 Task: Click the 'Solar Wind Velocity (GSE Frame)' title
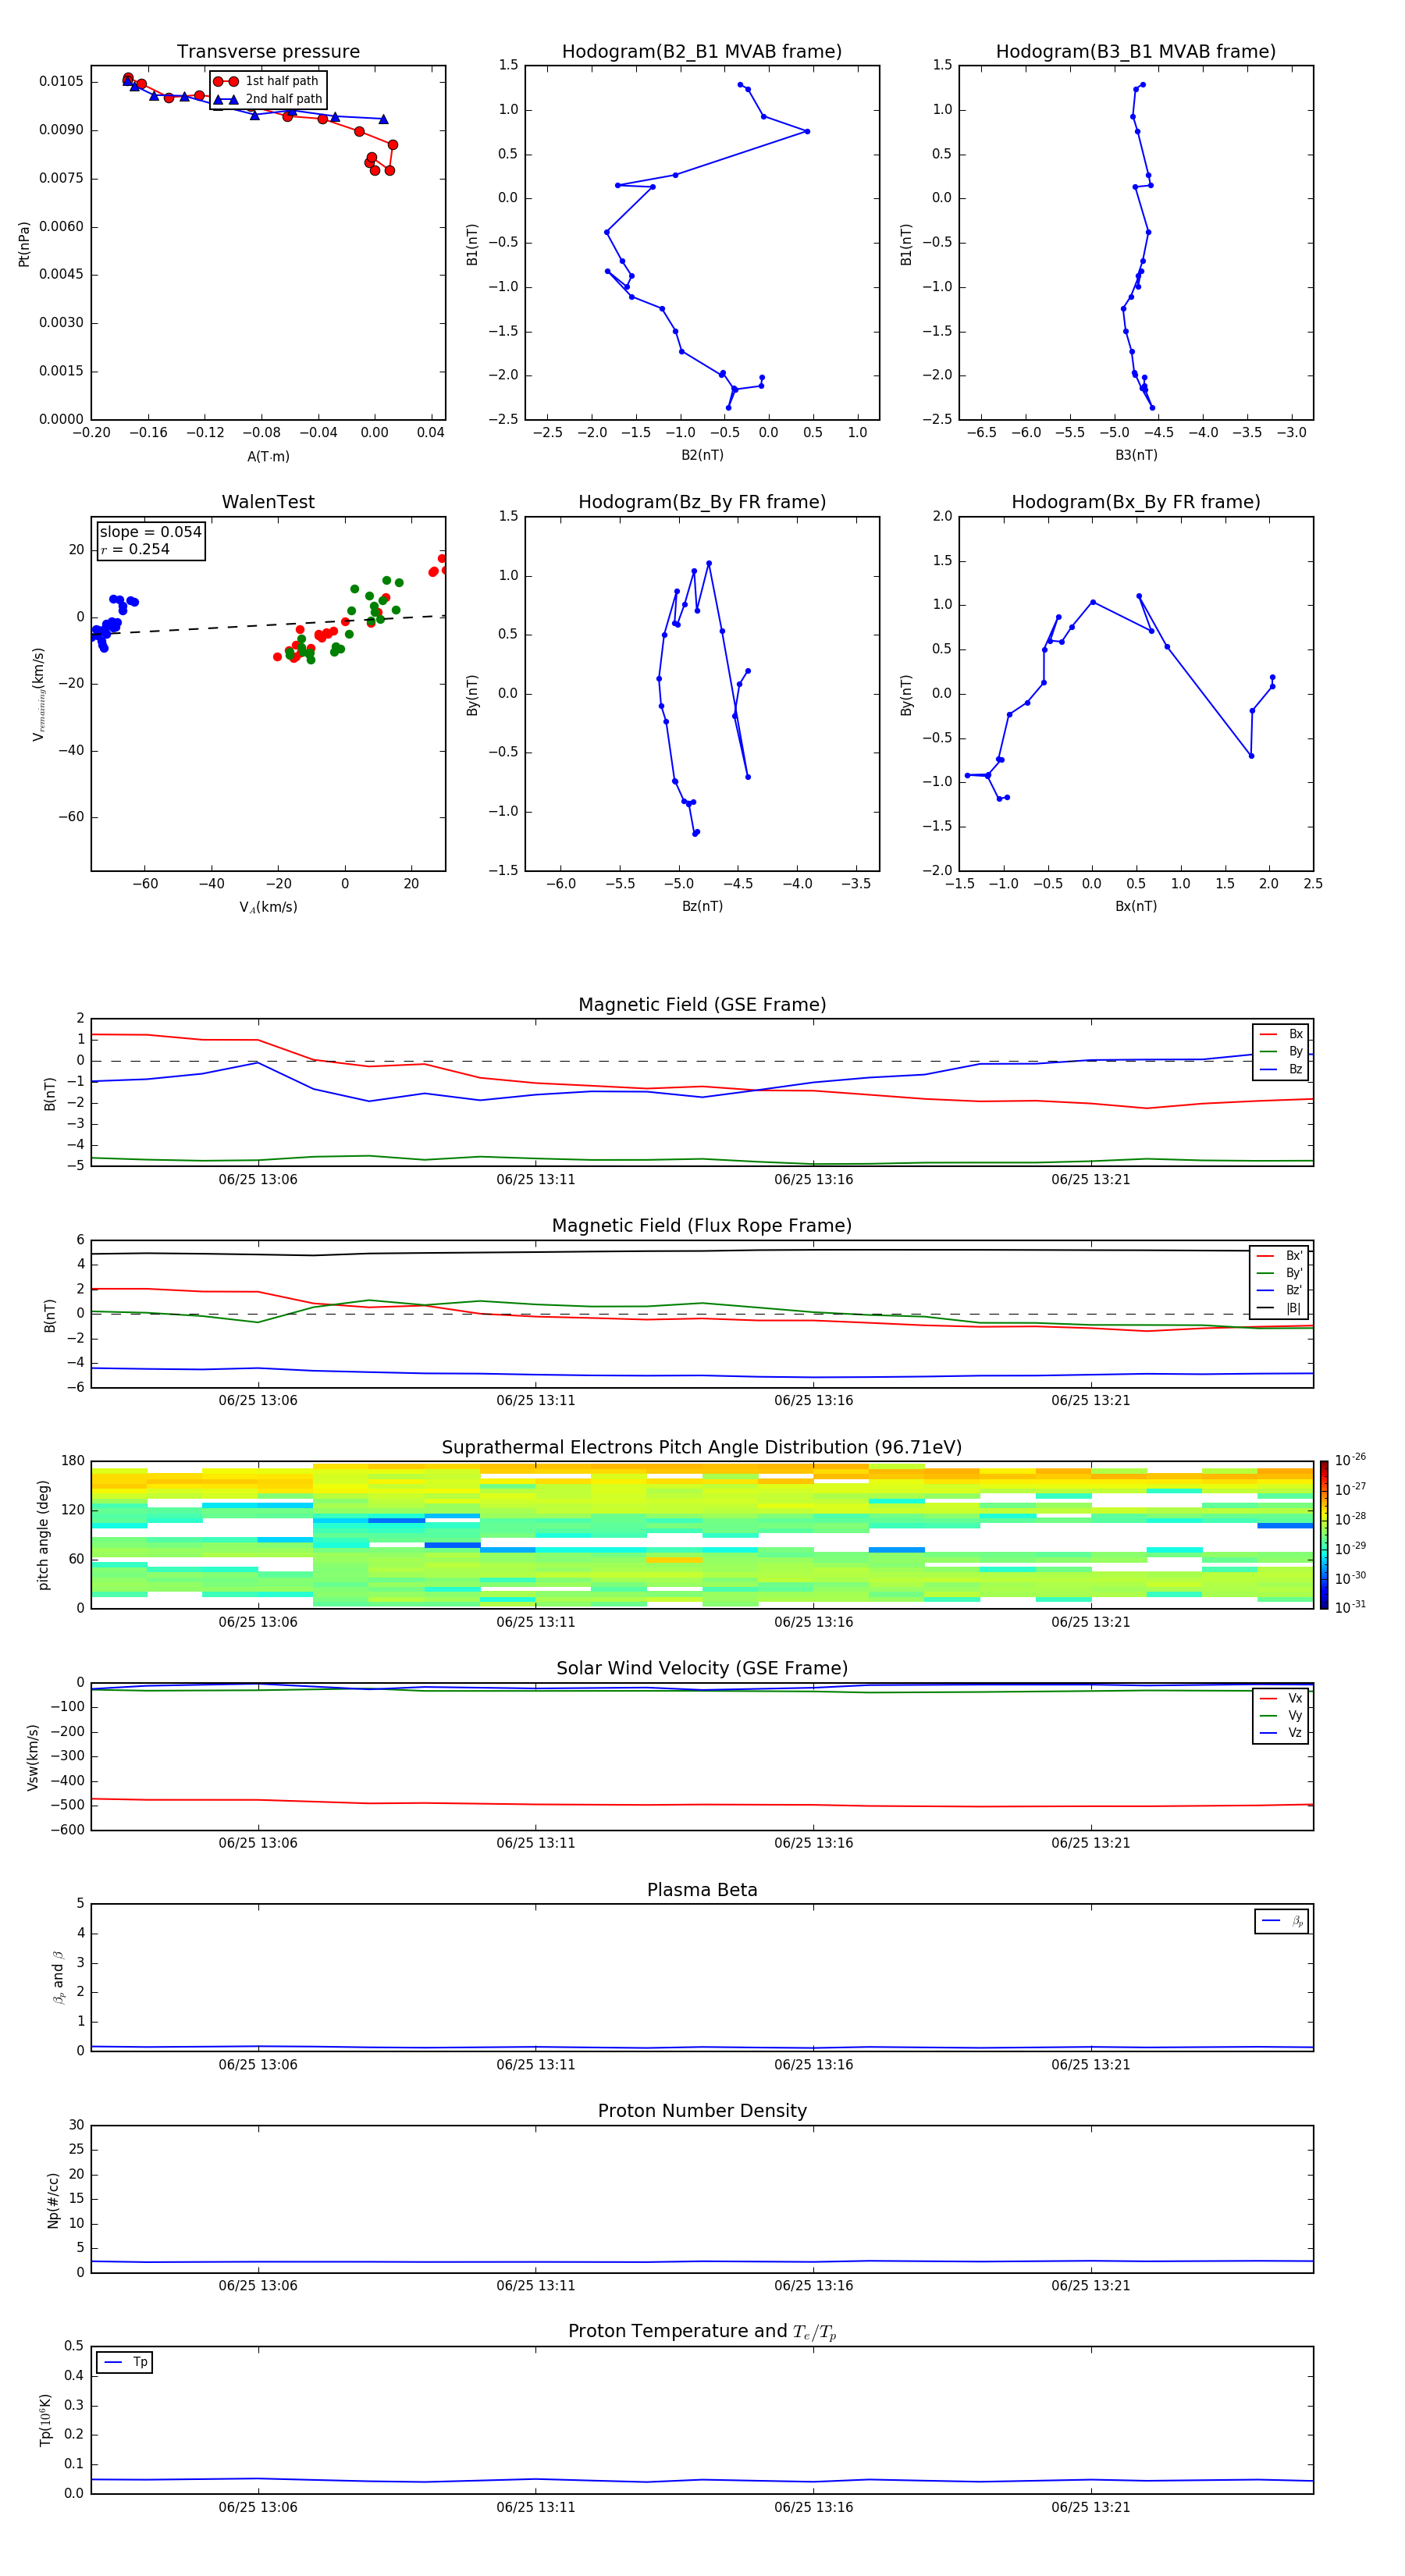point(702,1669)
